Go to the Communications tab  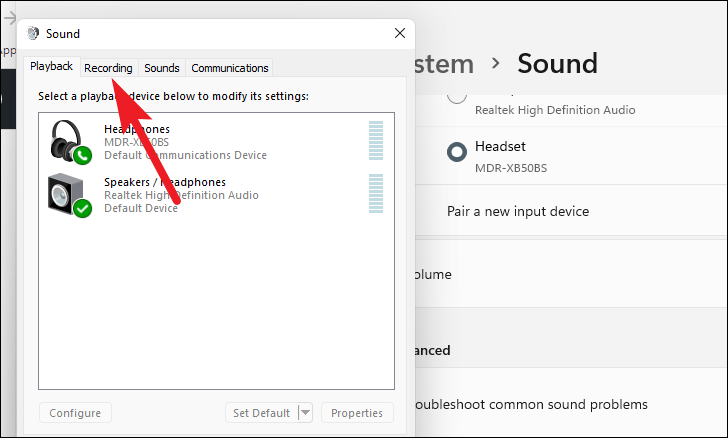(230, 68)
